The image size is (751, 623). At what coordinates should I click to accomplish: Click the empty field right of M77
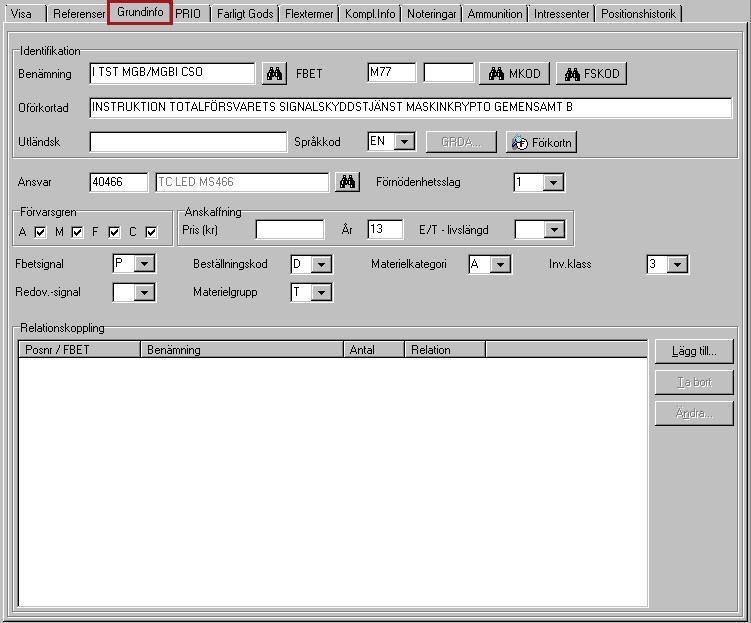click(x=449, y=72)
